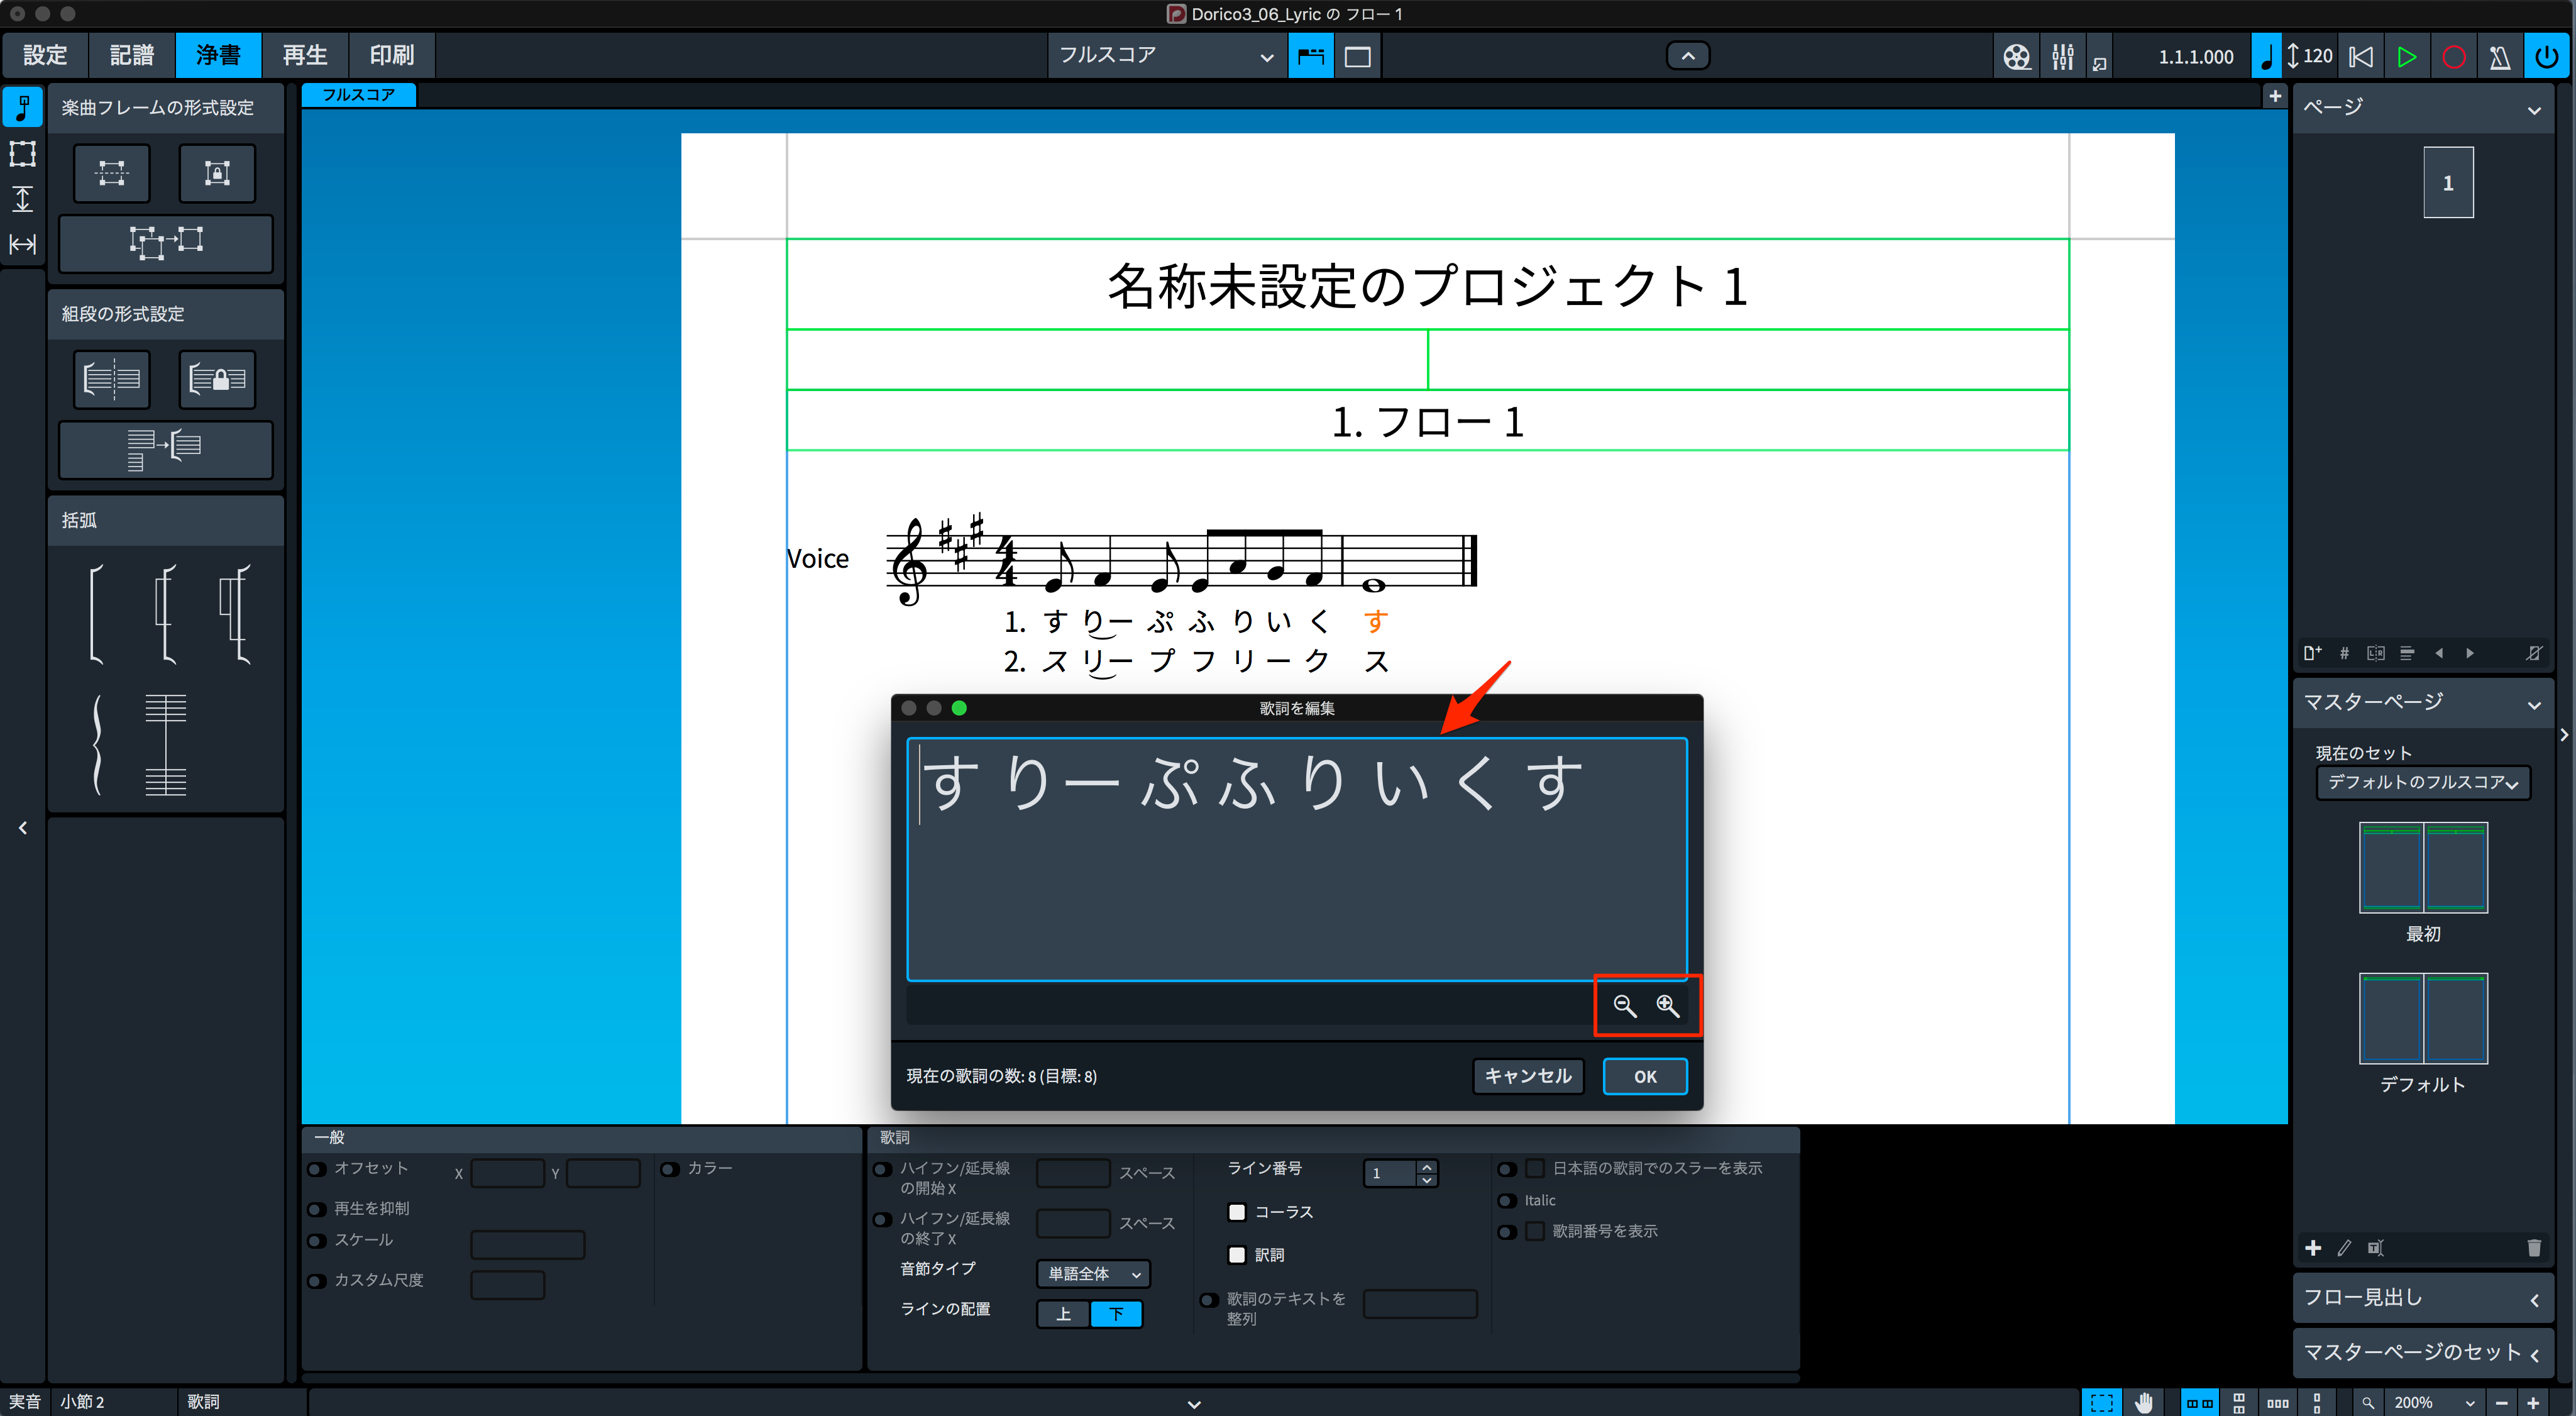Enable the コーラス checkbox
Screen dimensions: 2576x1416
[x=1237, y=1212]
